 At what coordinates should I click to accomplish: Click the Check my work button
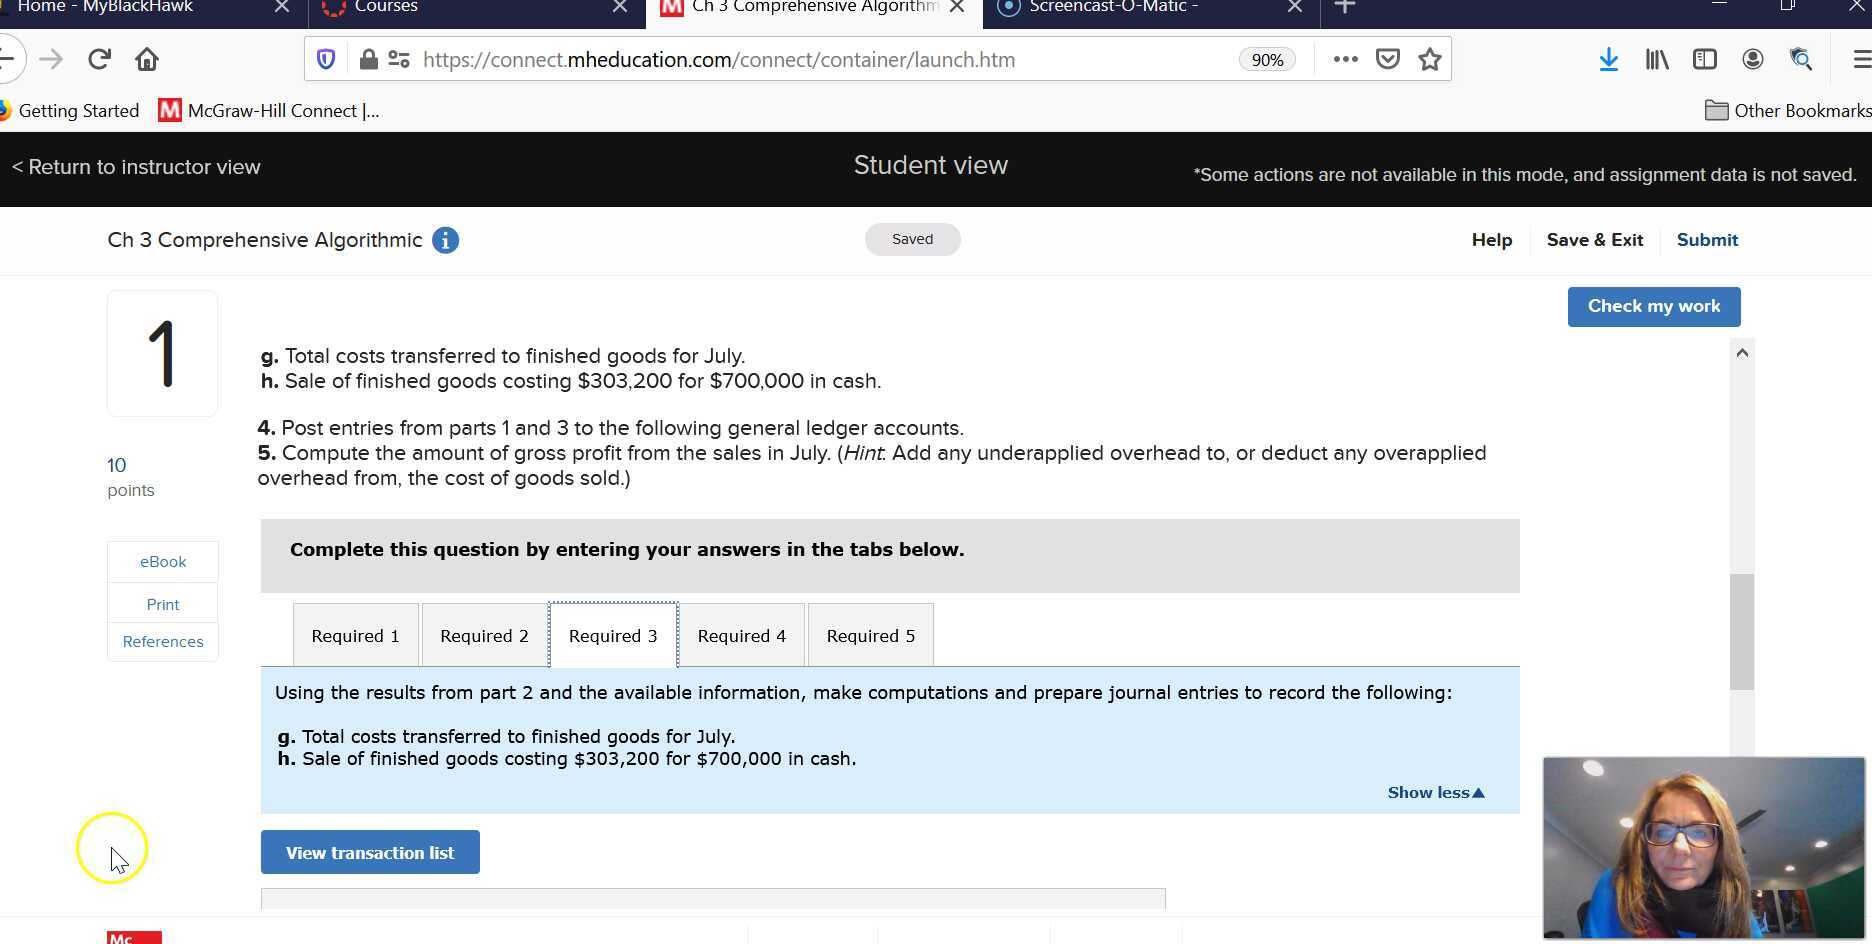pos(1653,306)
